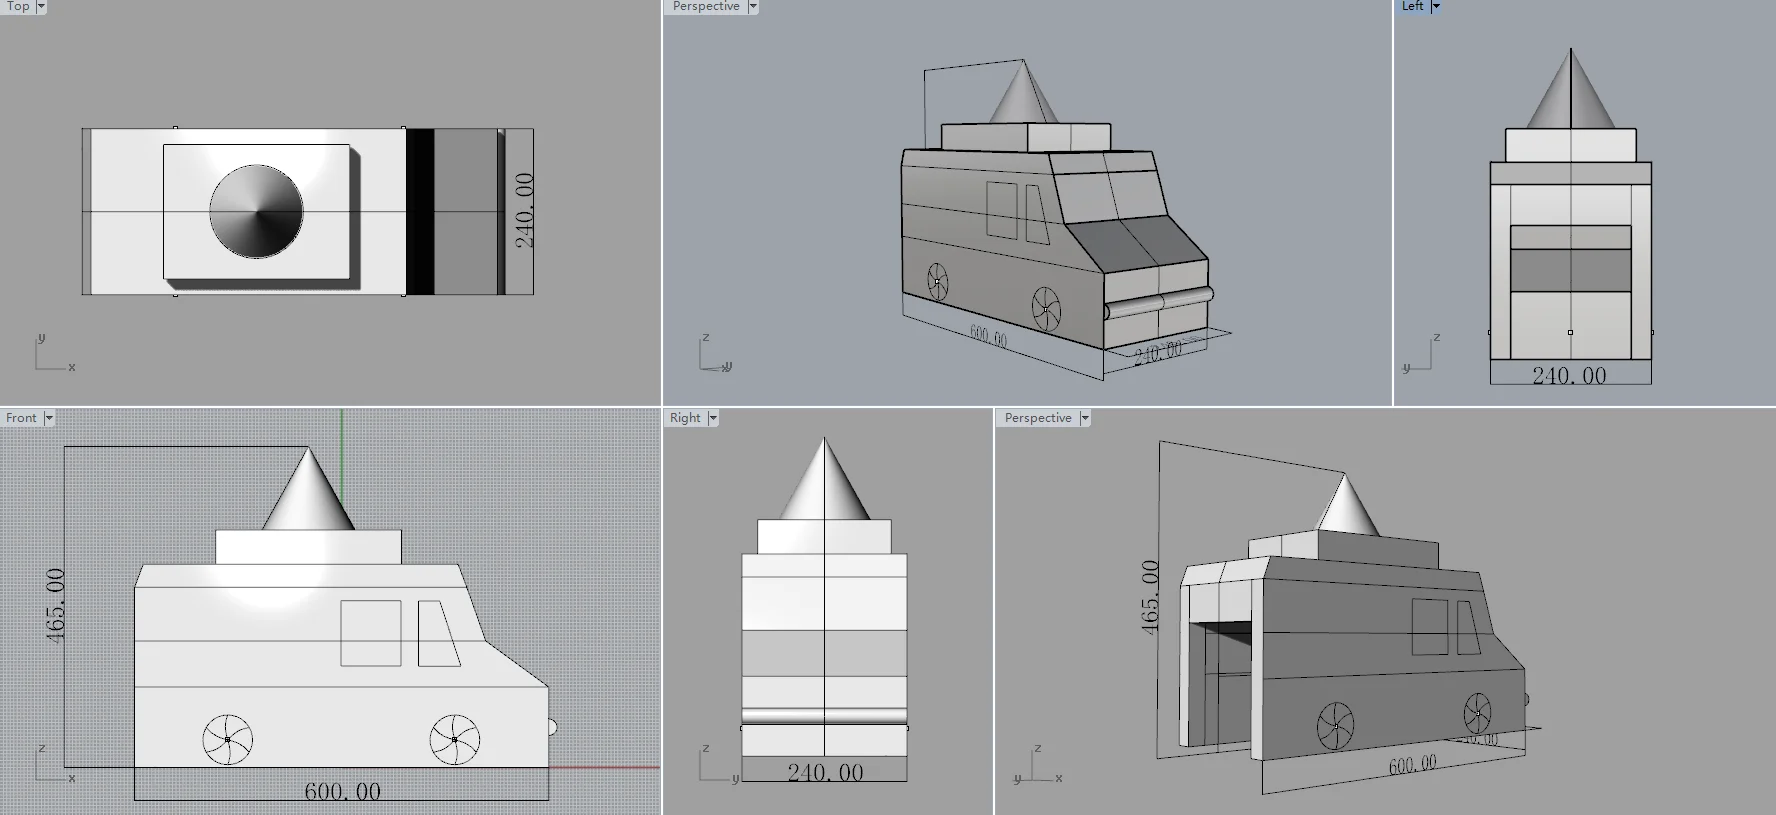The image size is (1776, 815).
Task: Activate the Right viewport title label
Action: coord(685,418)
